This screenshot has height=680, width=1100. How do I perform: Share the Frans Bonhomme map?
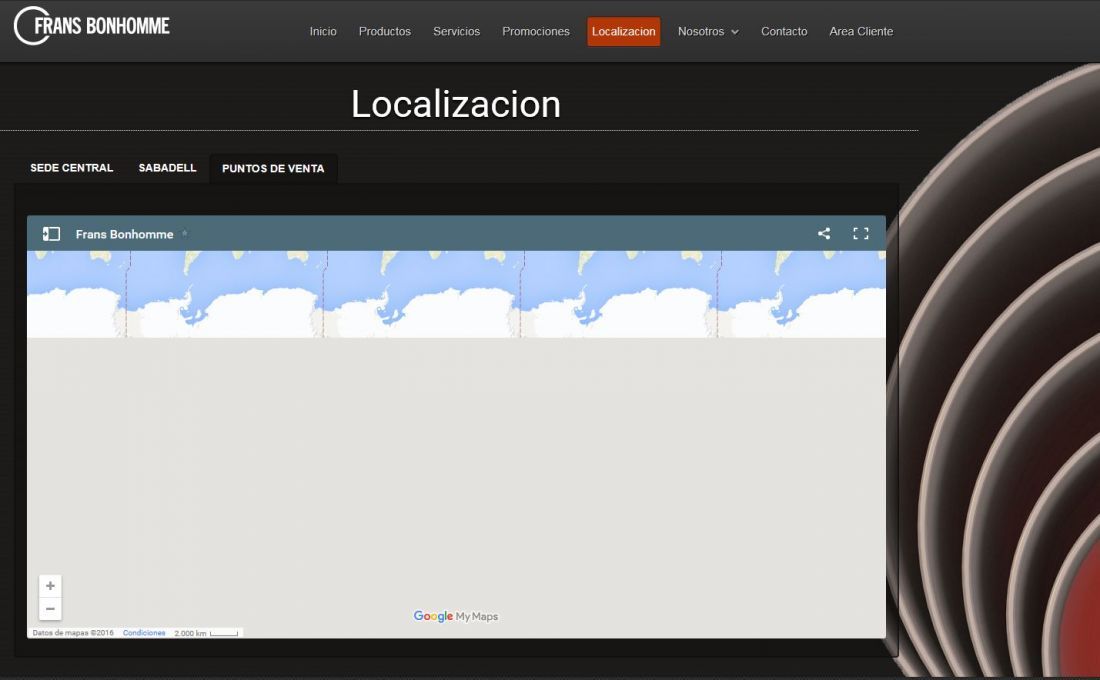click(x=824, y=234)
